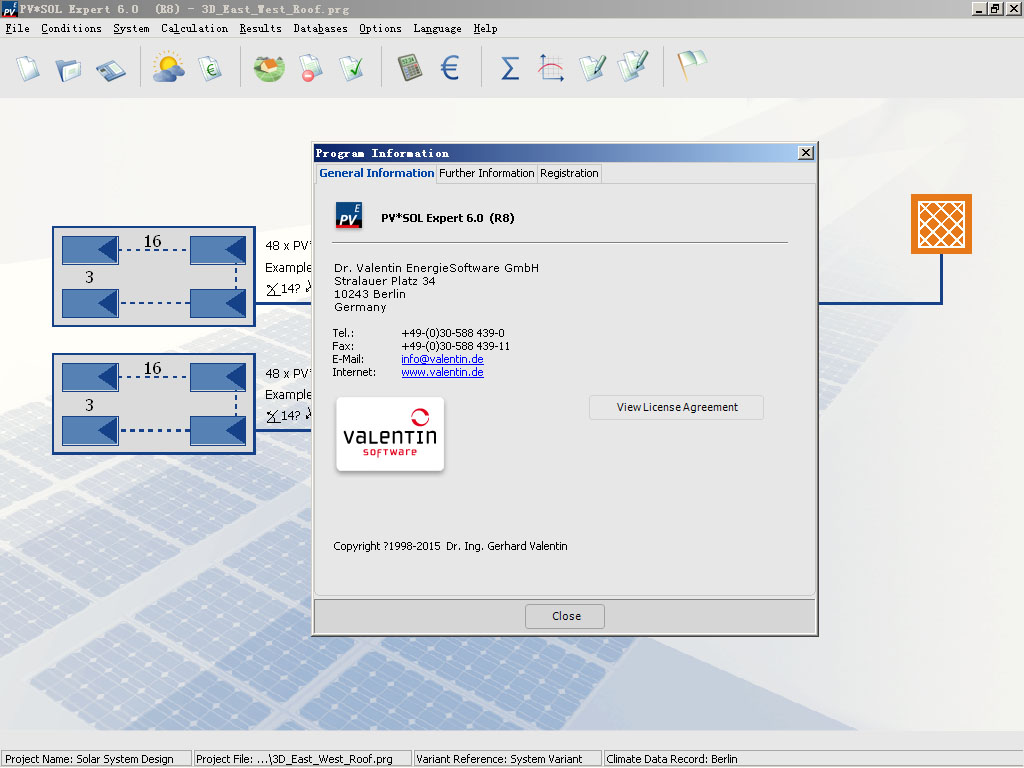Click the telephone number +49-(0)30-588 439-0
Image resolution: width=1024 pixels, height=768 pixels.
pyautogui.click(x=453, y=333)
